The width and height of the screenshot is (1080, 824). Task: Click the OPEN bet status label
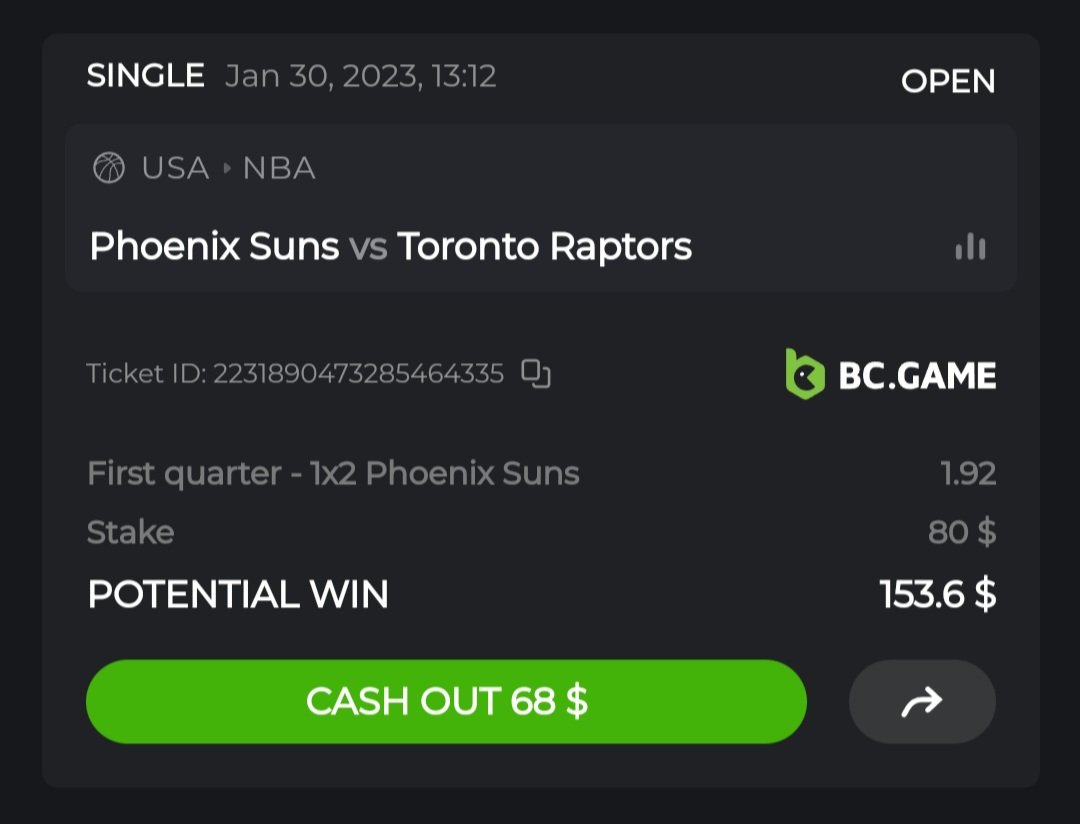(x=948, y=81)
